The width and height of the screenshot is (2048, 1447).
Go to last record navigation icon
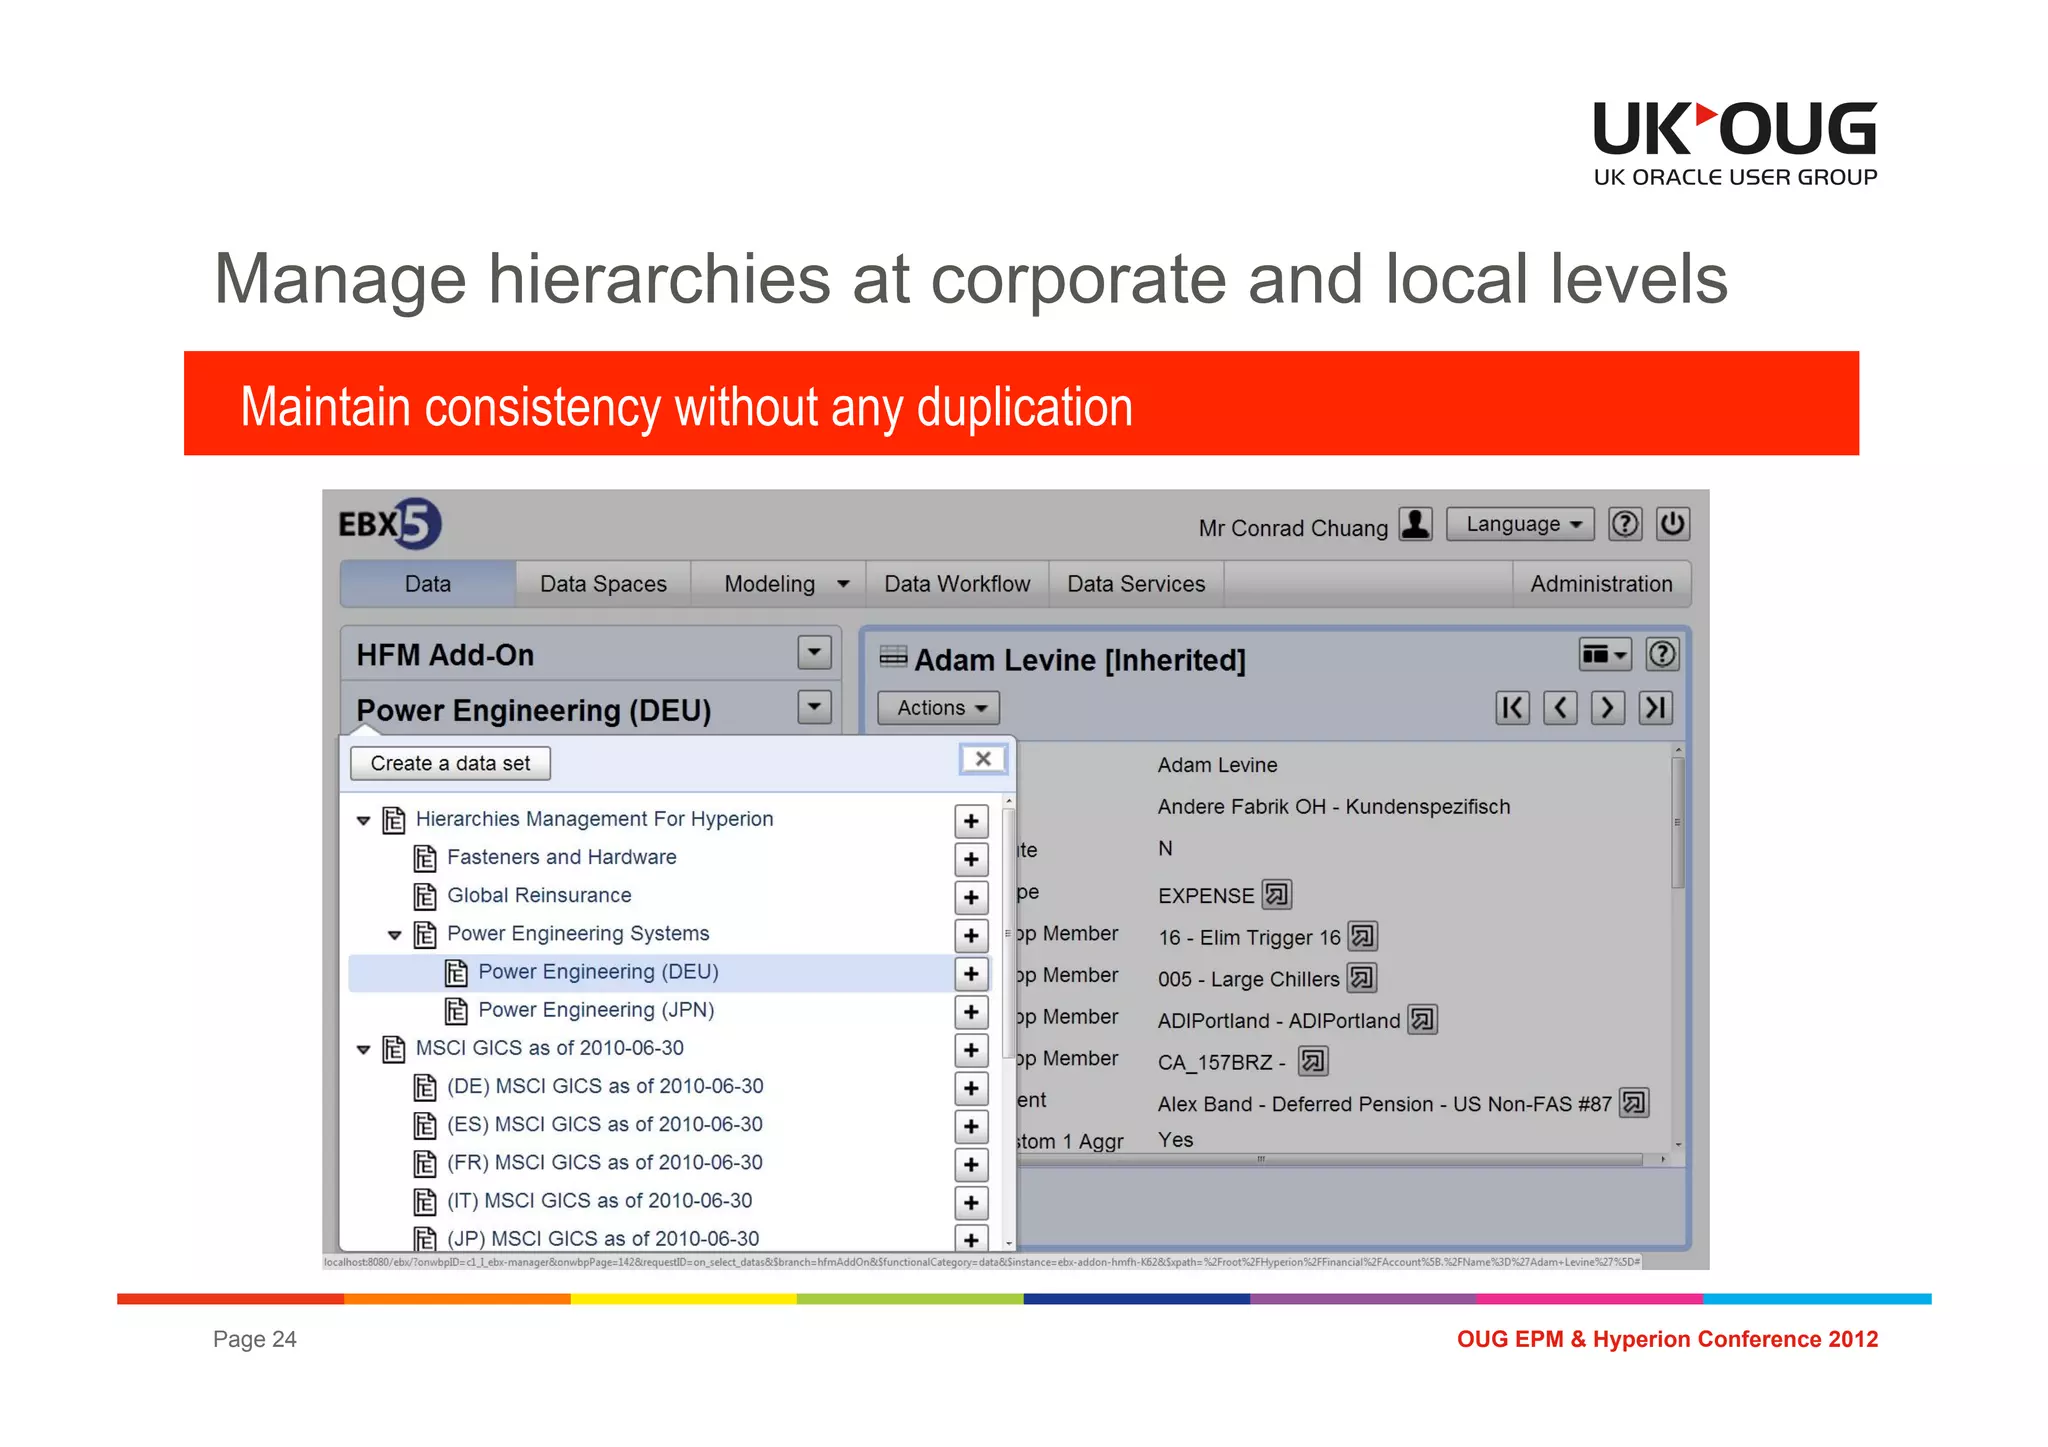tap(1656, 708)
